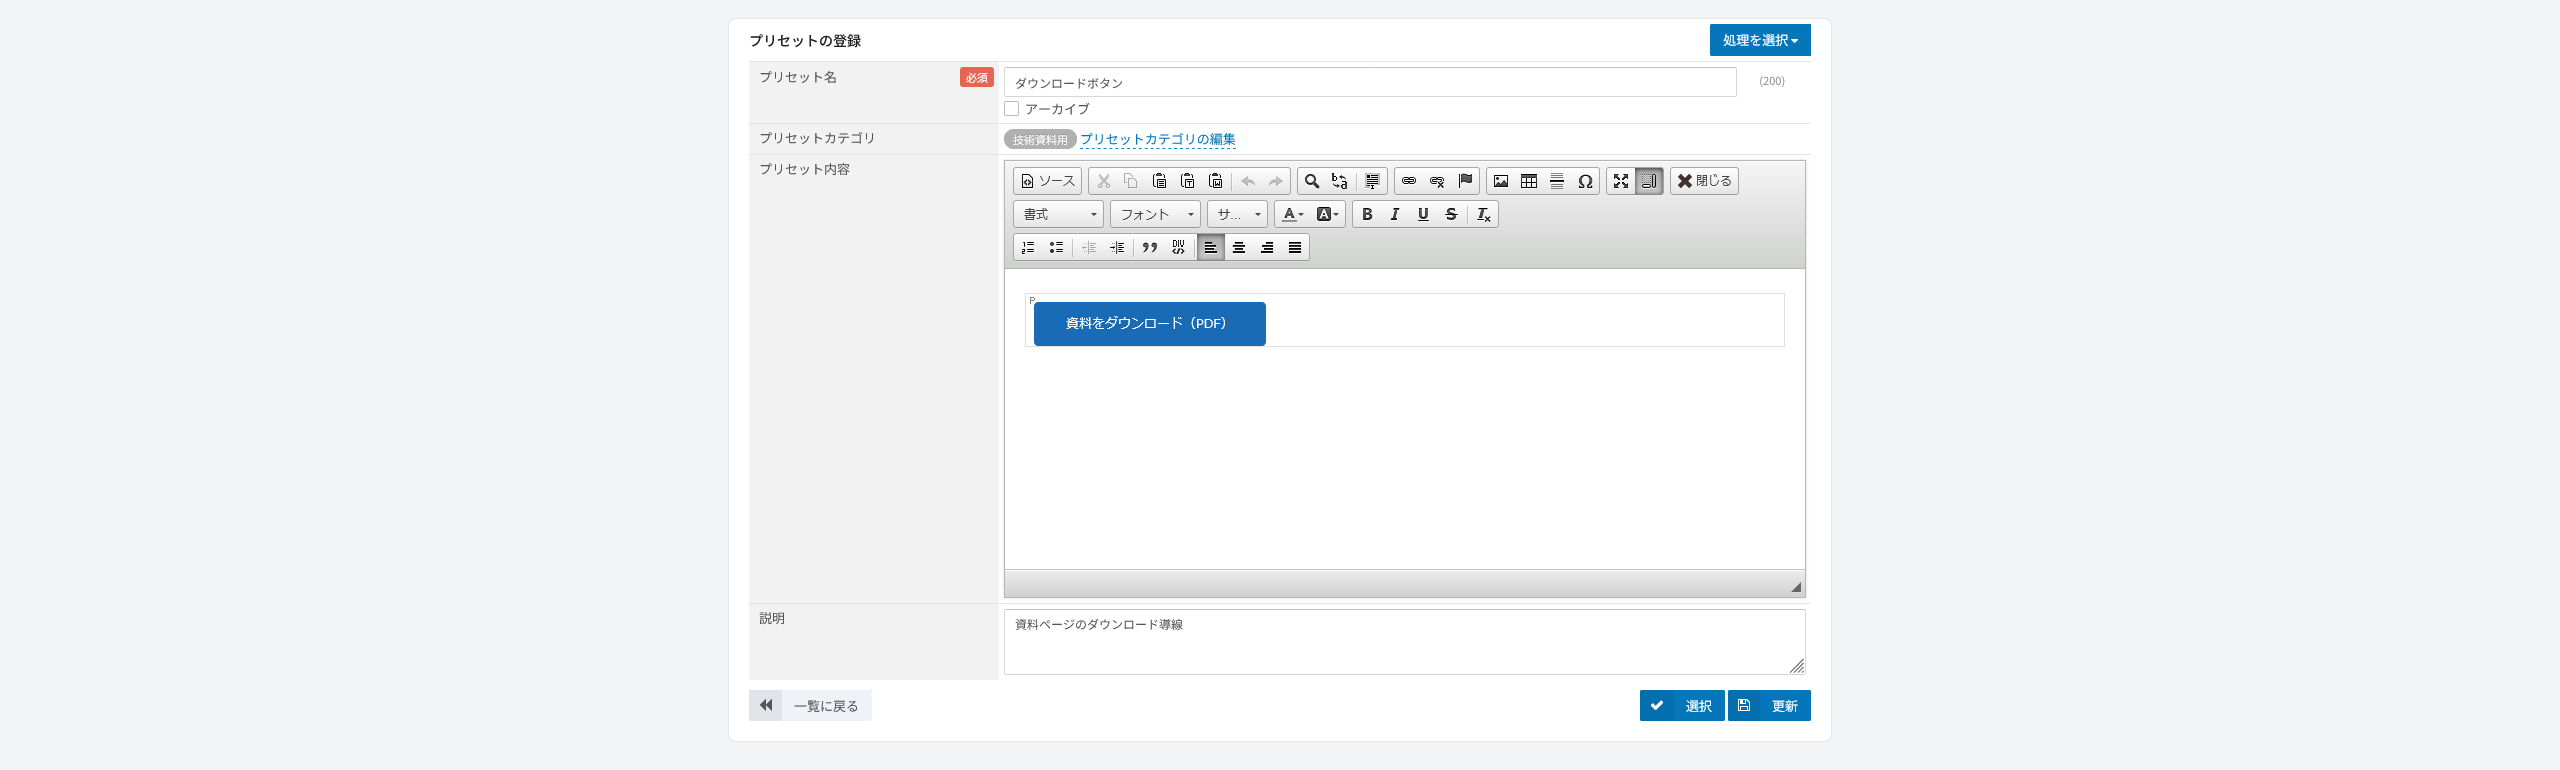Select Align Left
Screen dimensions: 2560x770
point(1211,247)
